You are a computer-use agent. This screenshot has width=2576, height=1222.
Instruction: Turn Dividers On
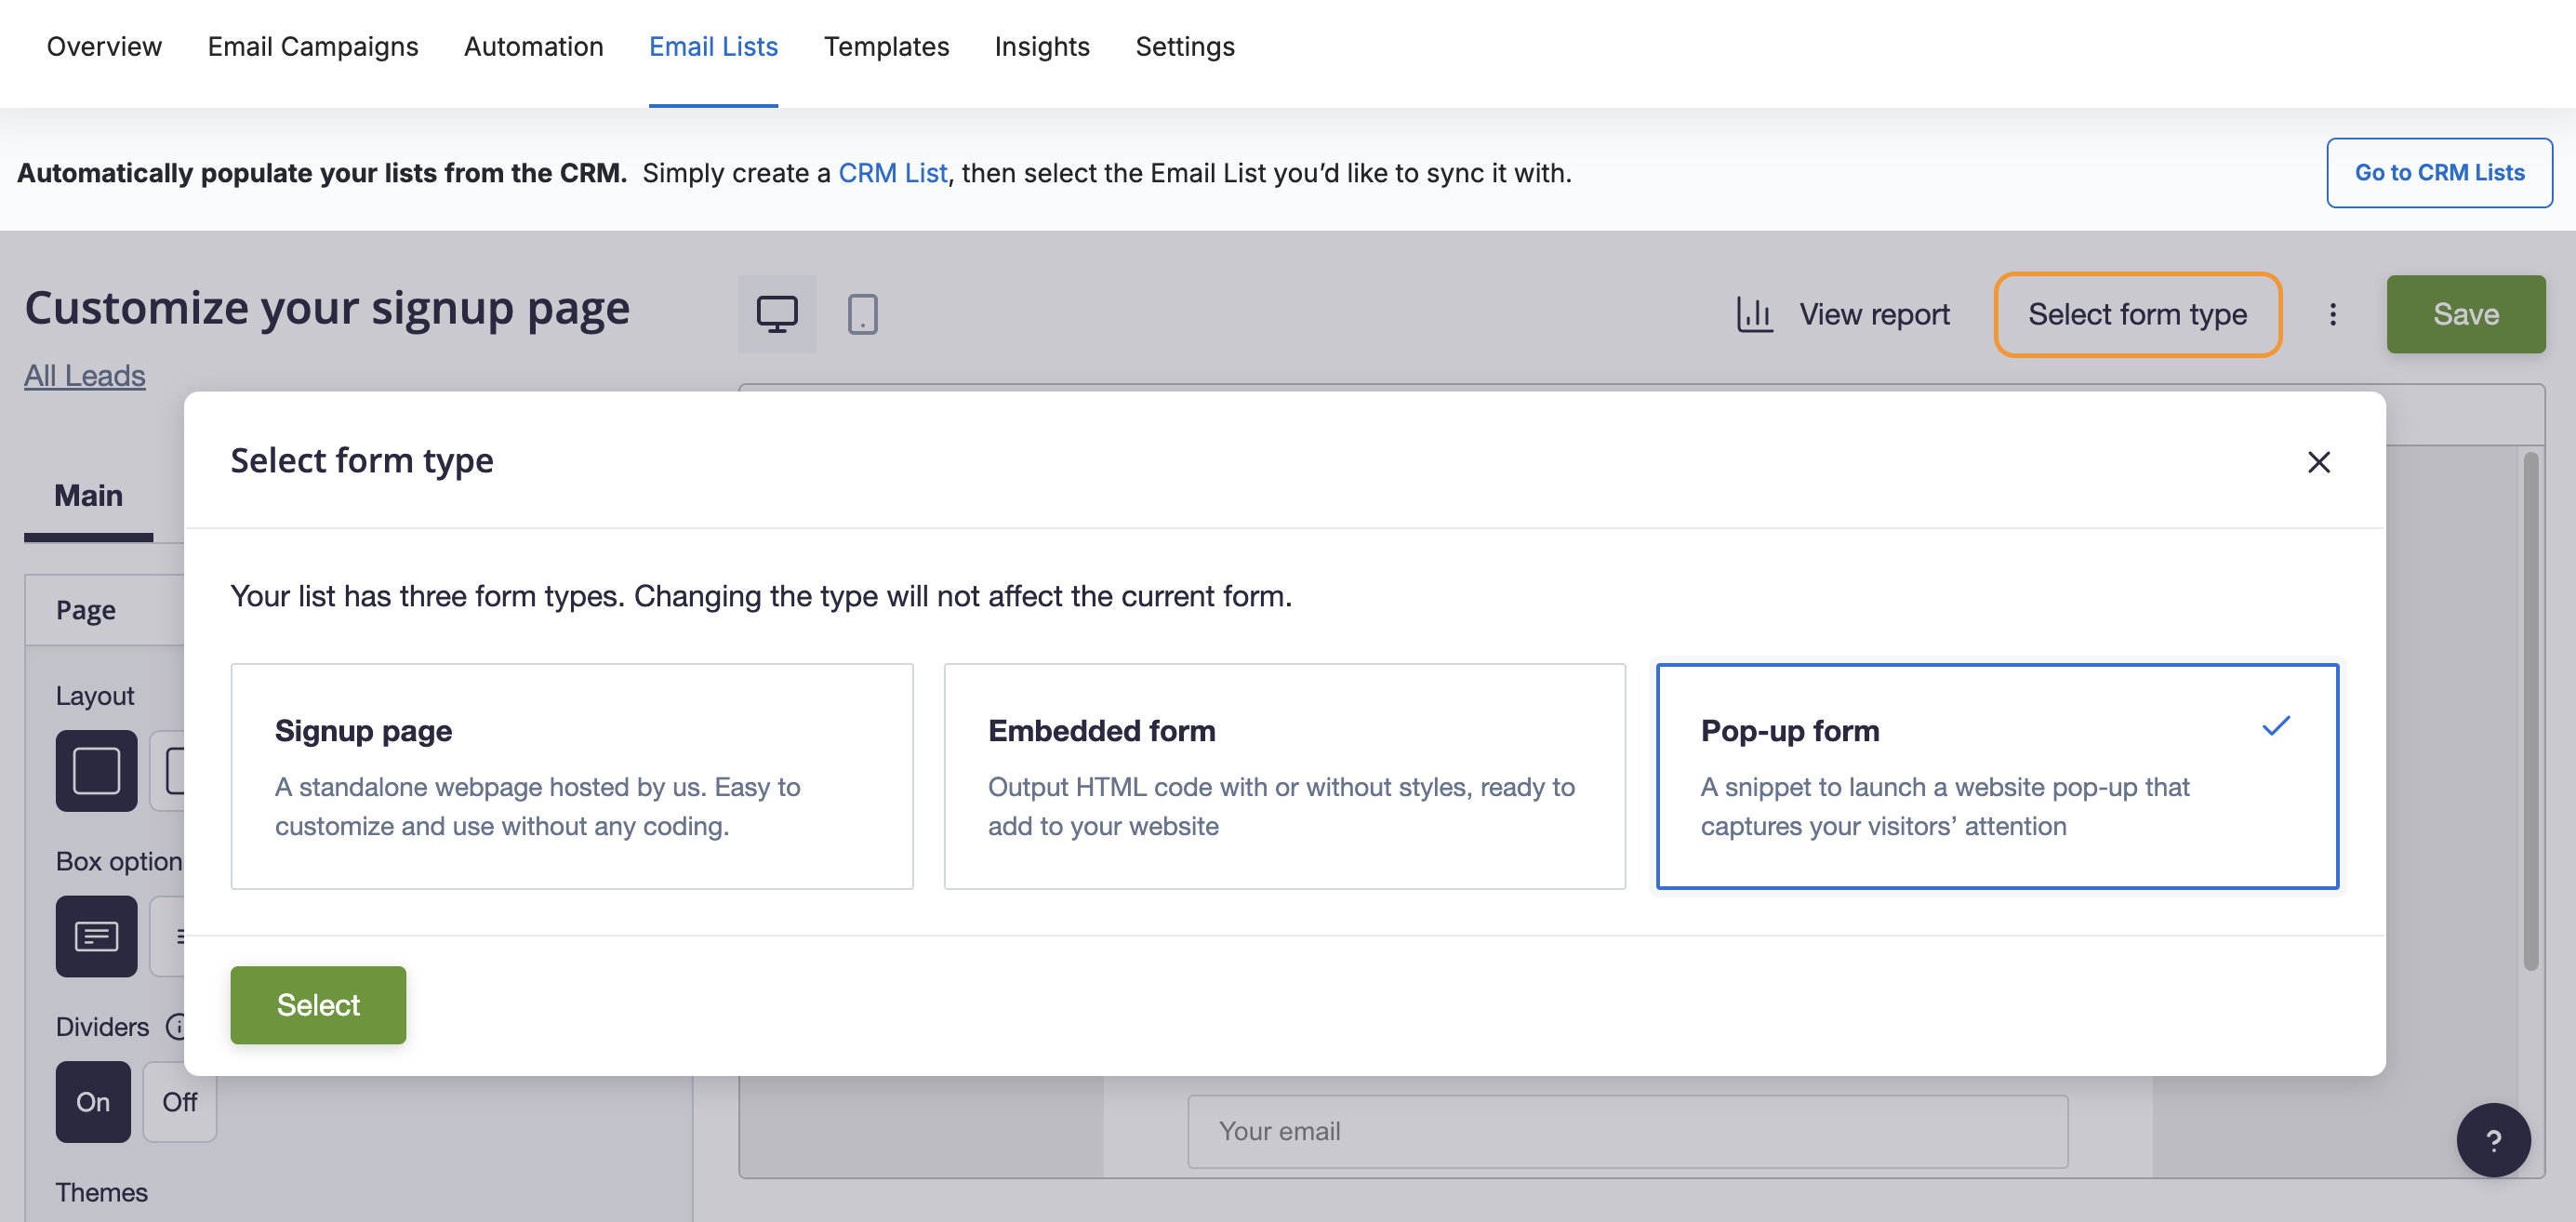tap(93, 1101)
